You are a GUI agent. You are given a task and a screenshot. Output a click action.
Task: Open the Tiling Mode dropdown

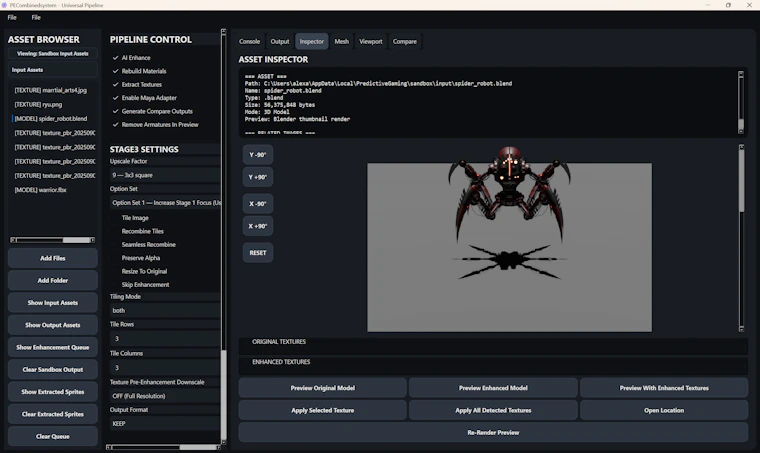165,311
